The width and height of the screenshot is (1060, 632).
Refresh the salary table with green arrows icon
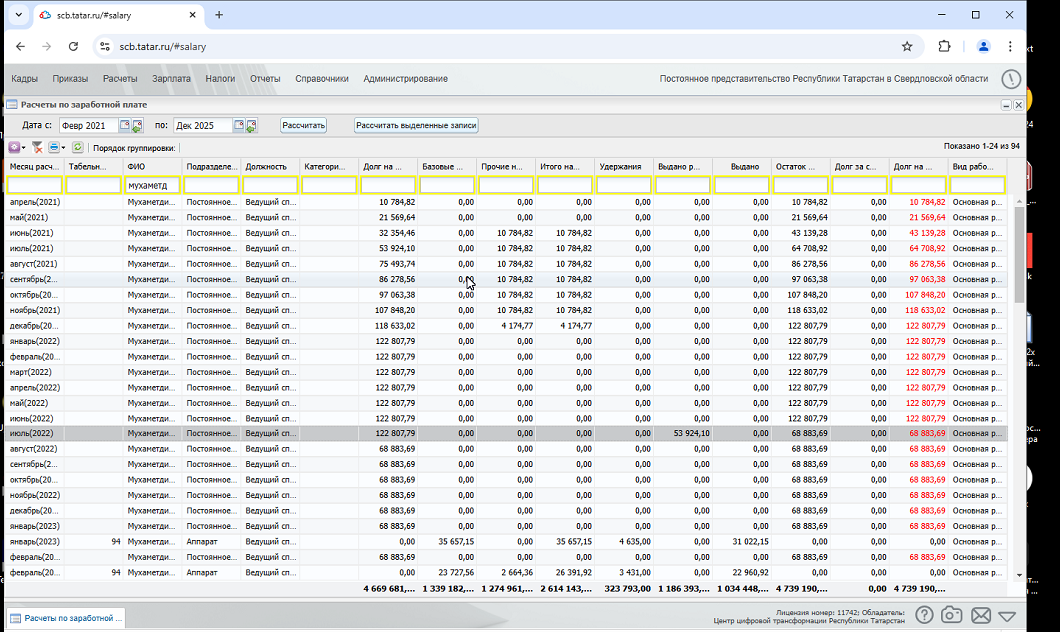(x=78, y=147)
